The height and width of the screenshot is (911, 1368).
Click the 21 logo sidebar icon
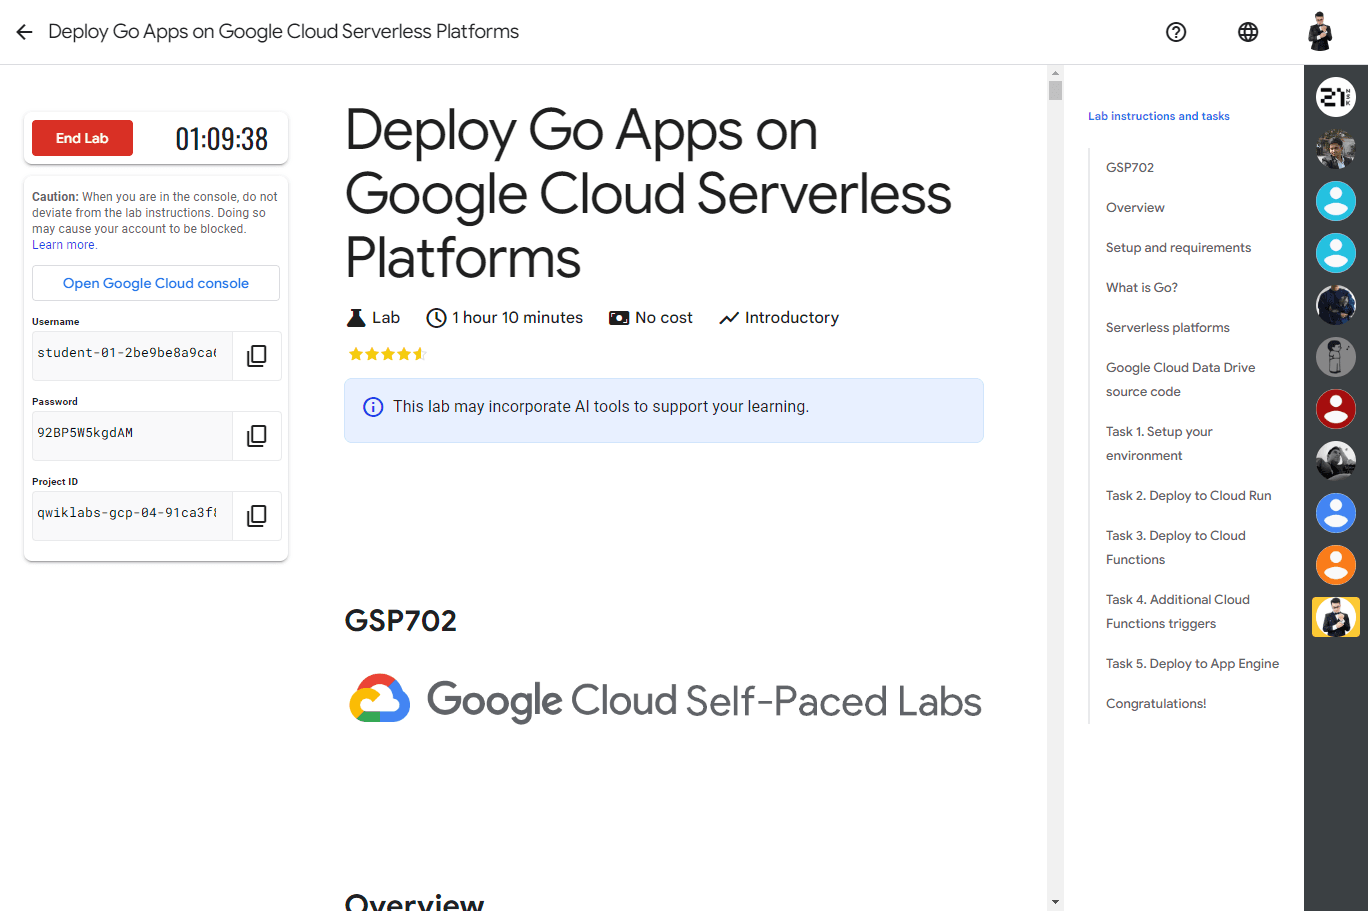[x=1335, y=97]
